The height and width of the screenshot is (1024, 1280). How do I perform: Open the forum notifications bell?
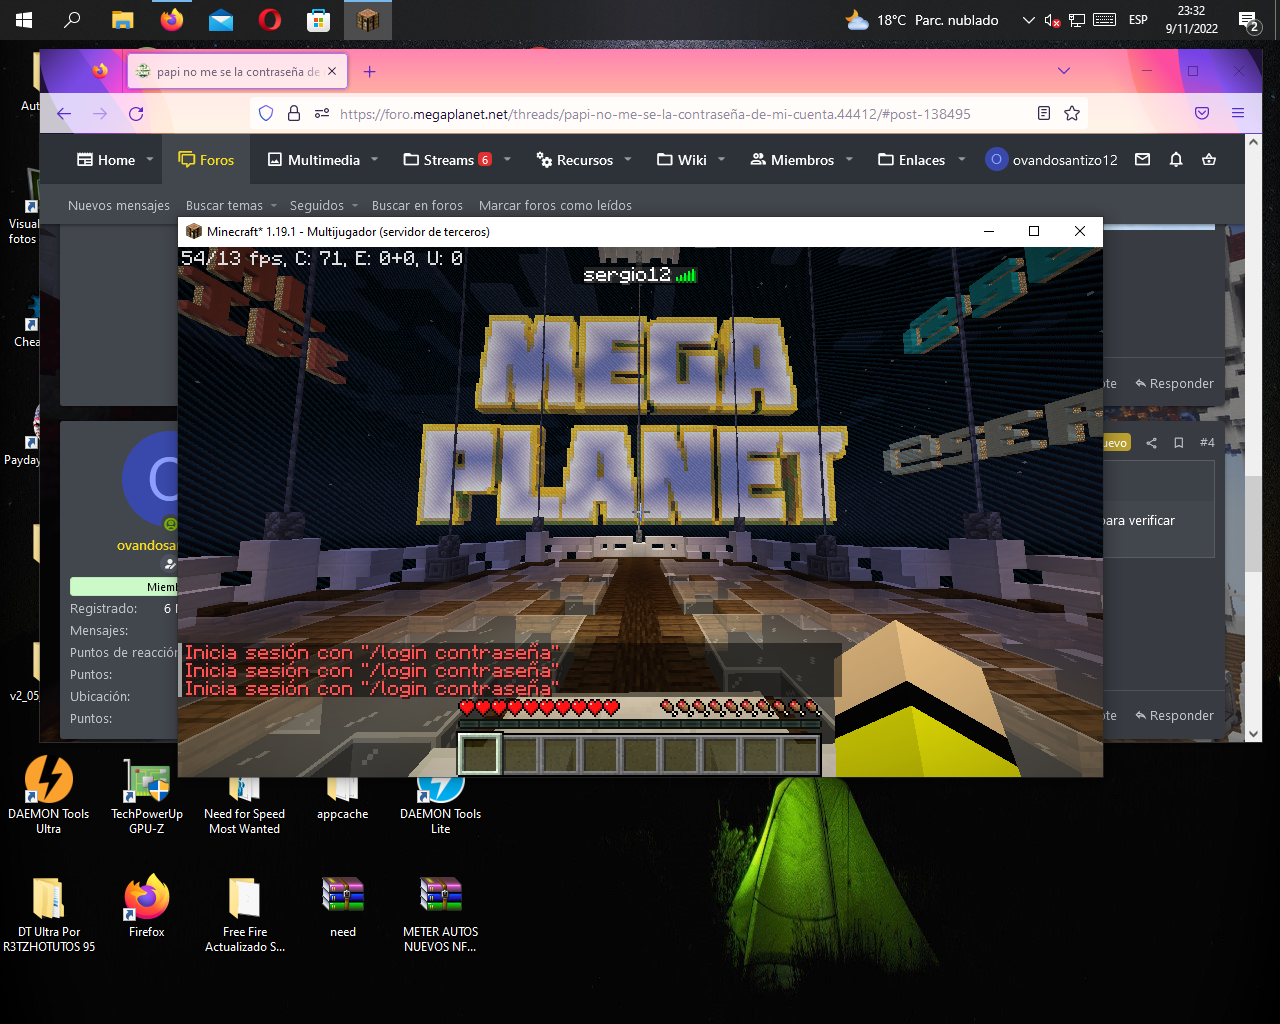point(1176,160)
